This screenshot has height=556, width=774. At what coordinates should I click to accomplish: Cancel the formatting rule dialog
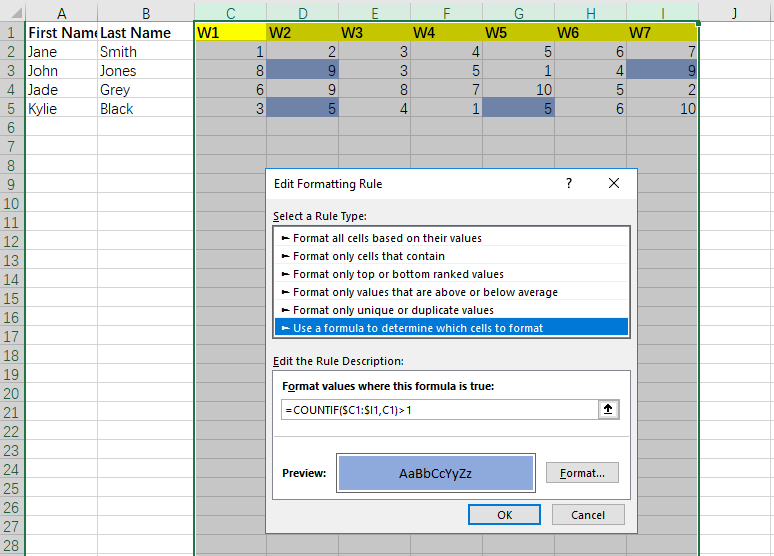588,515
